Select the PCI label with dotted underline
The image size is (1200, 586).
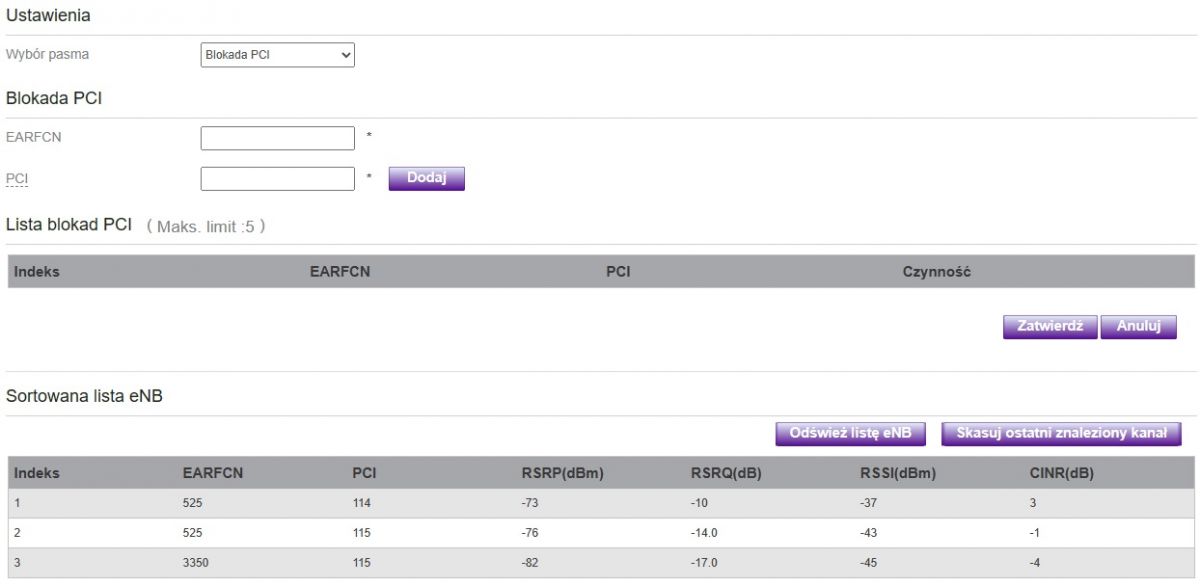pos(17,178)
